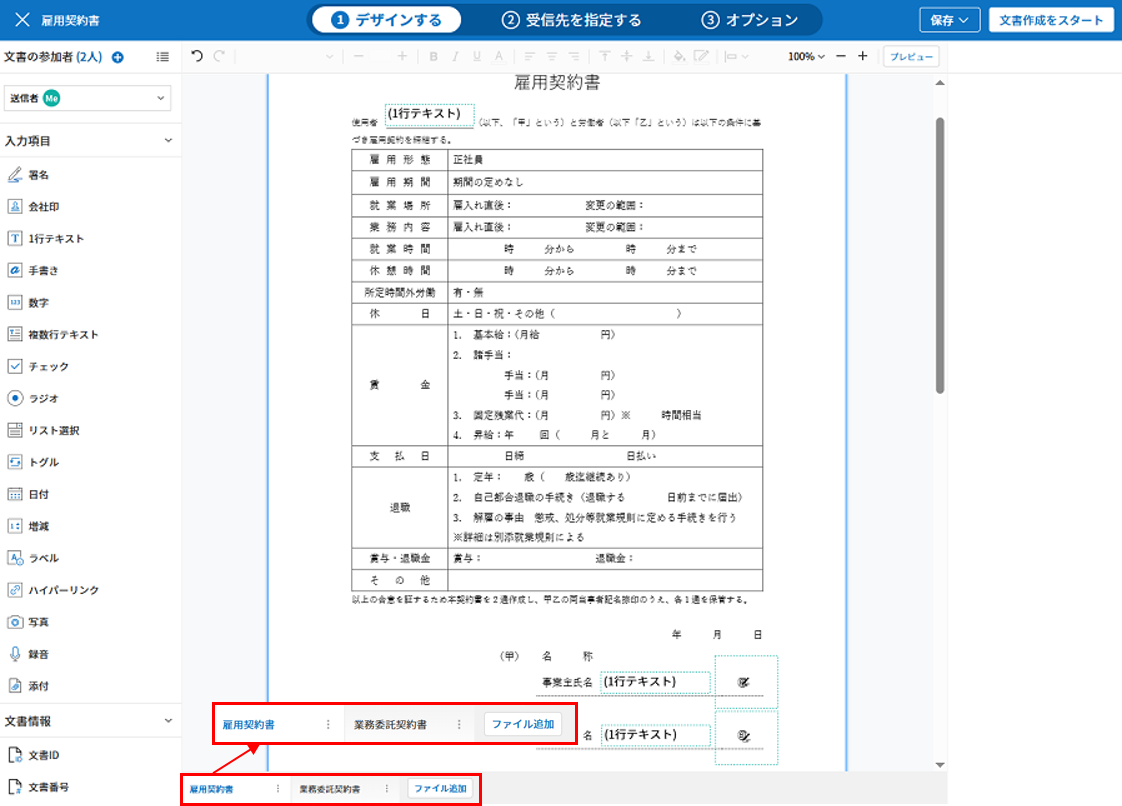Click the 写真 photo field icon

15,623
